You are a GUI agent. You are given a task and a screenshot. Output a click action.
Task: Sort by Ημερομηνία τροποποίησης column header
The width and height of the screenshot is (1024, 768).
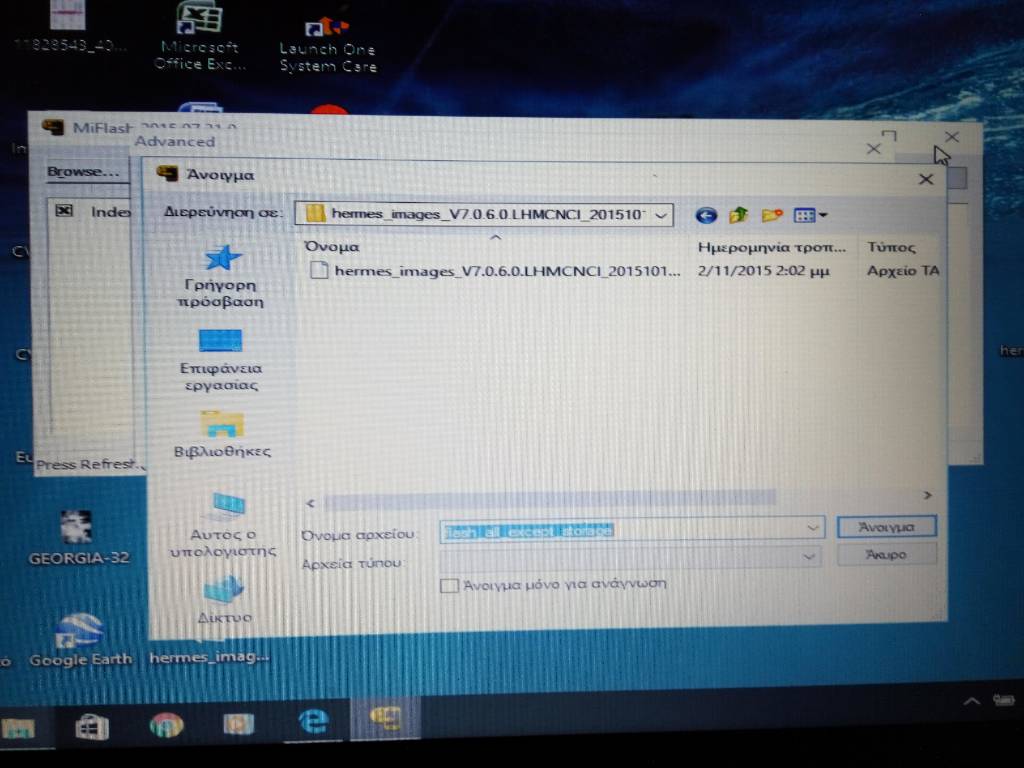[x=771, y=248]
